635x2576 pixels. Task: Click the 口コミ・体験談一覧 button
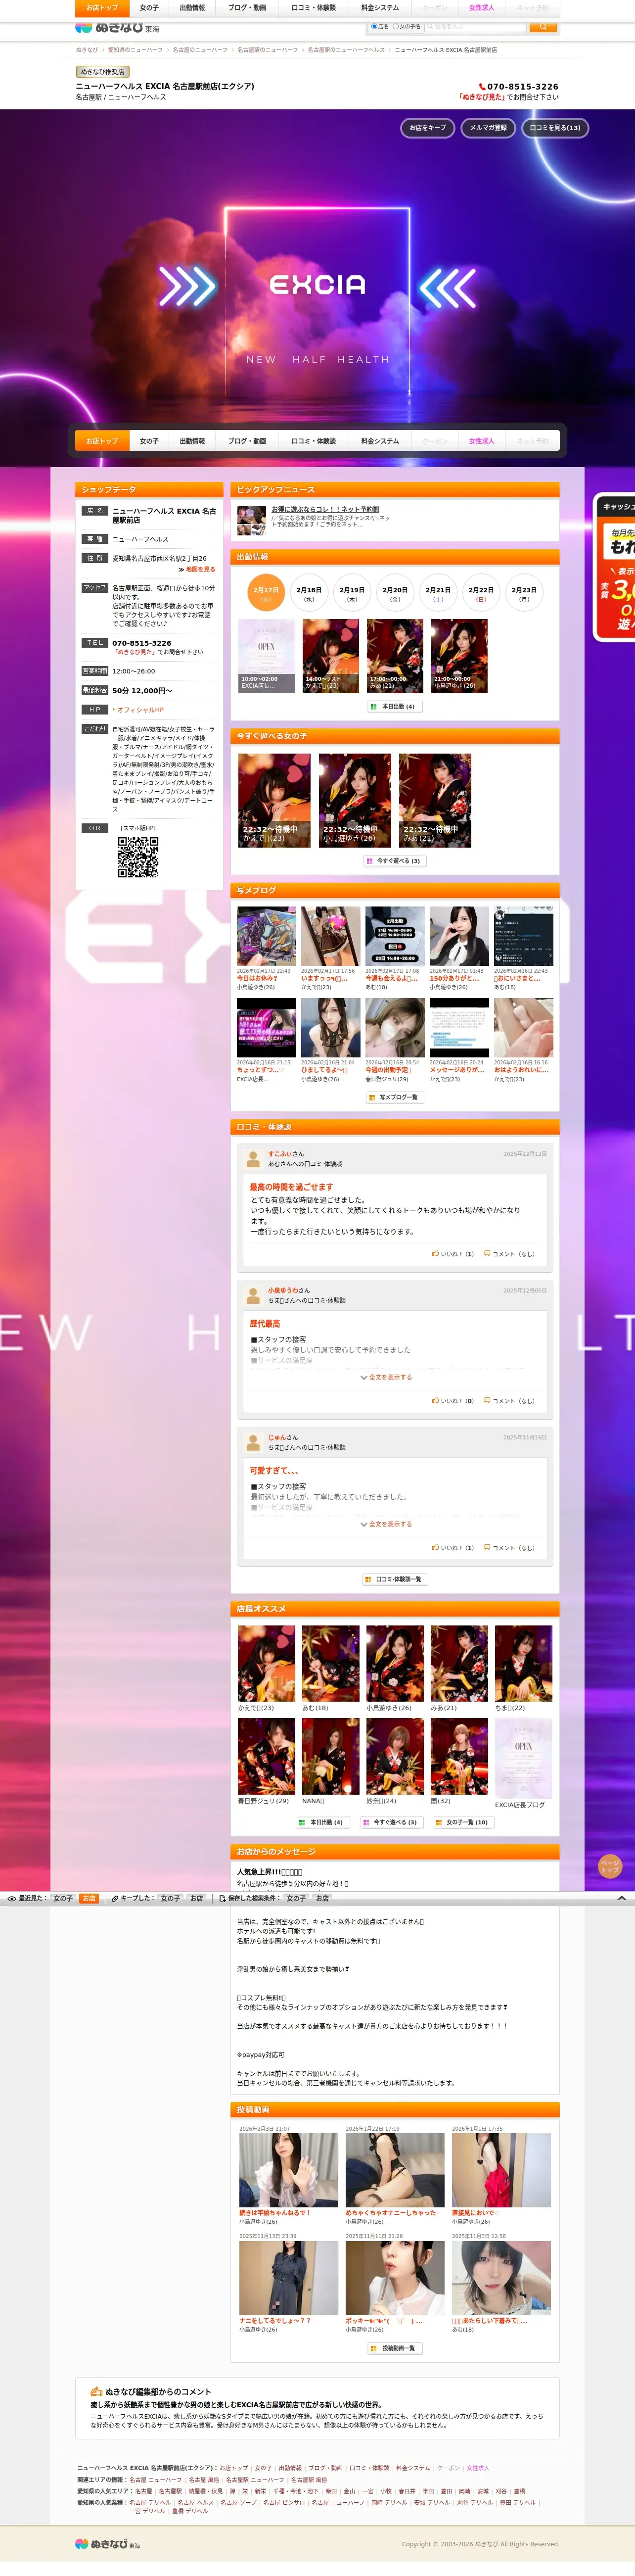click(x=394, y=1579)
